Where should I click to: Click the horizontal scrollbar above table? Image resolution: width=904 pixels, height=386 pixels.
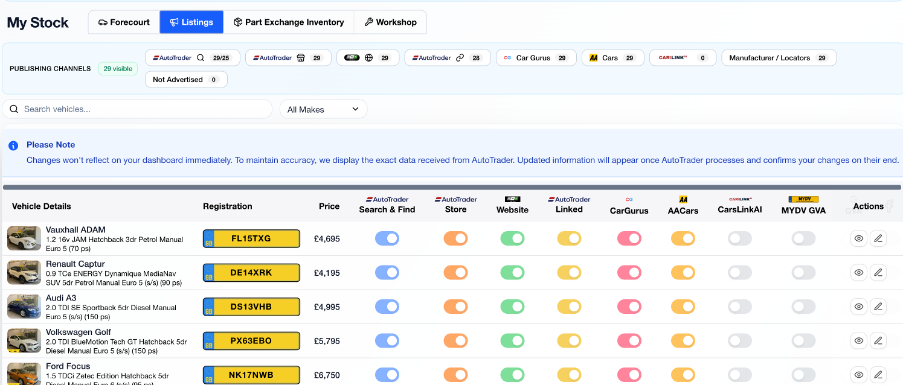(x=452, y=187)
